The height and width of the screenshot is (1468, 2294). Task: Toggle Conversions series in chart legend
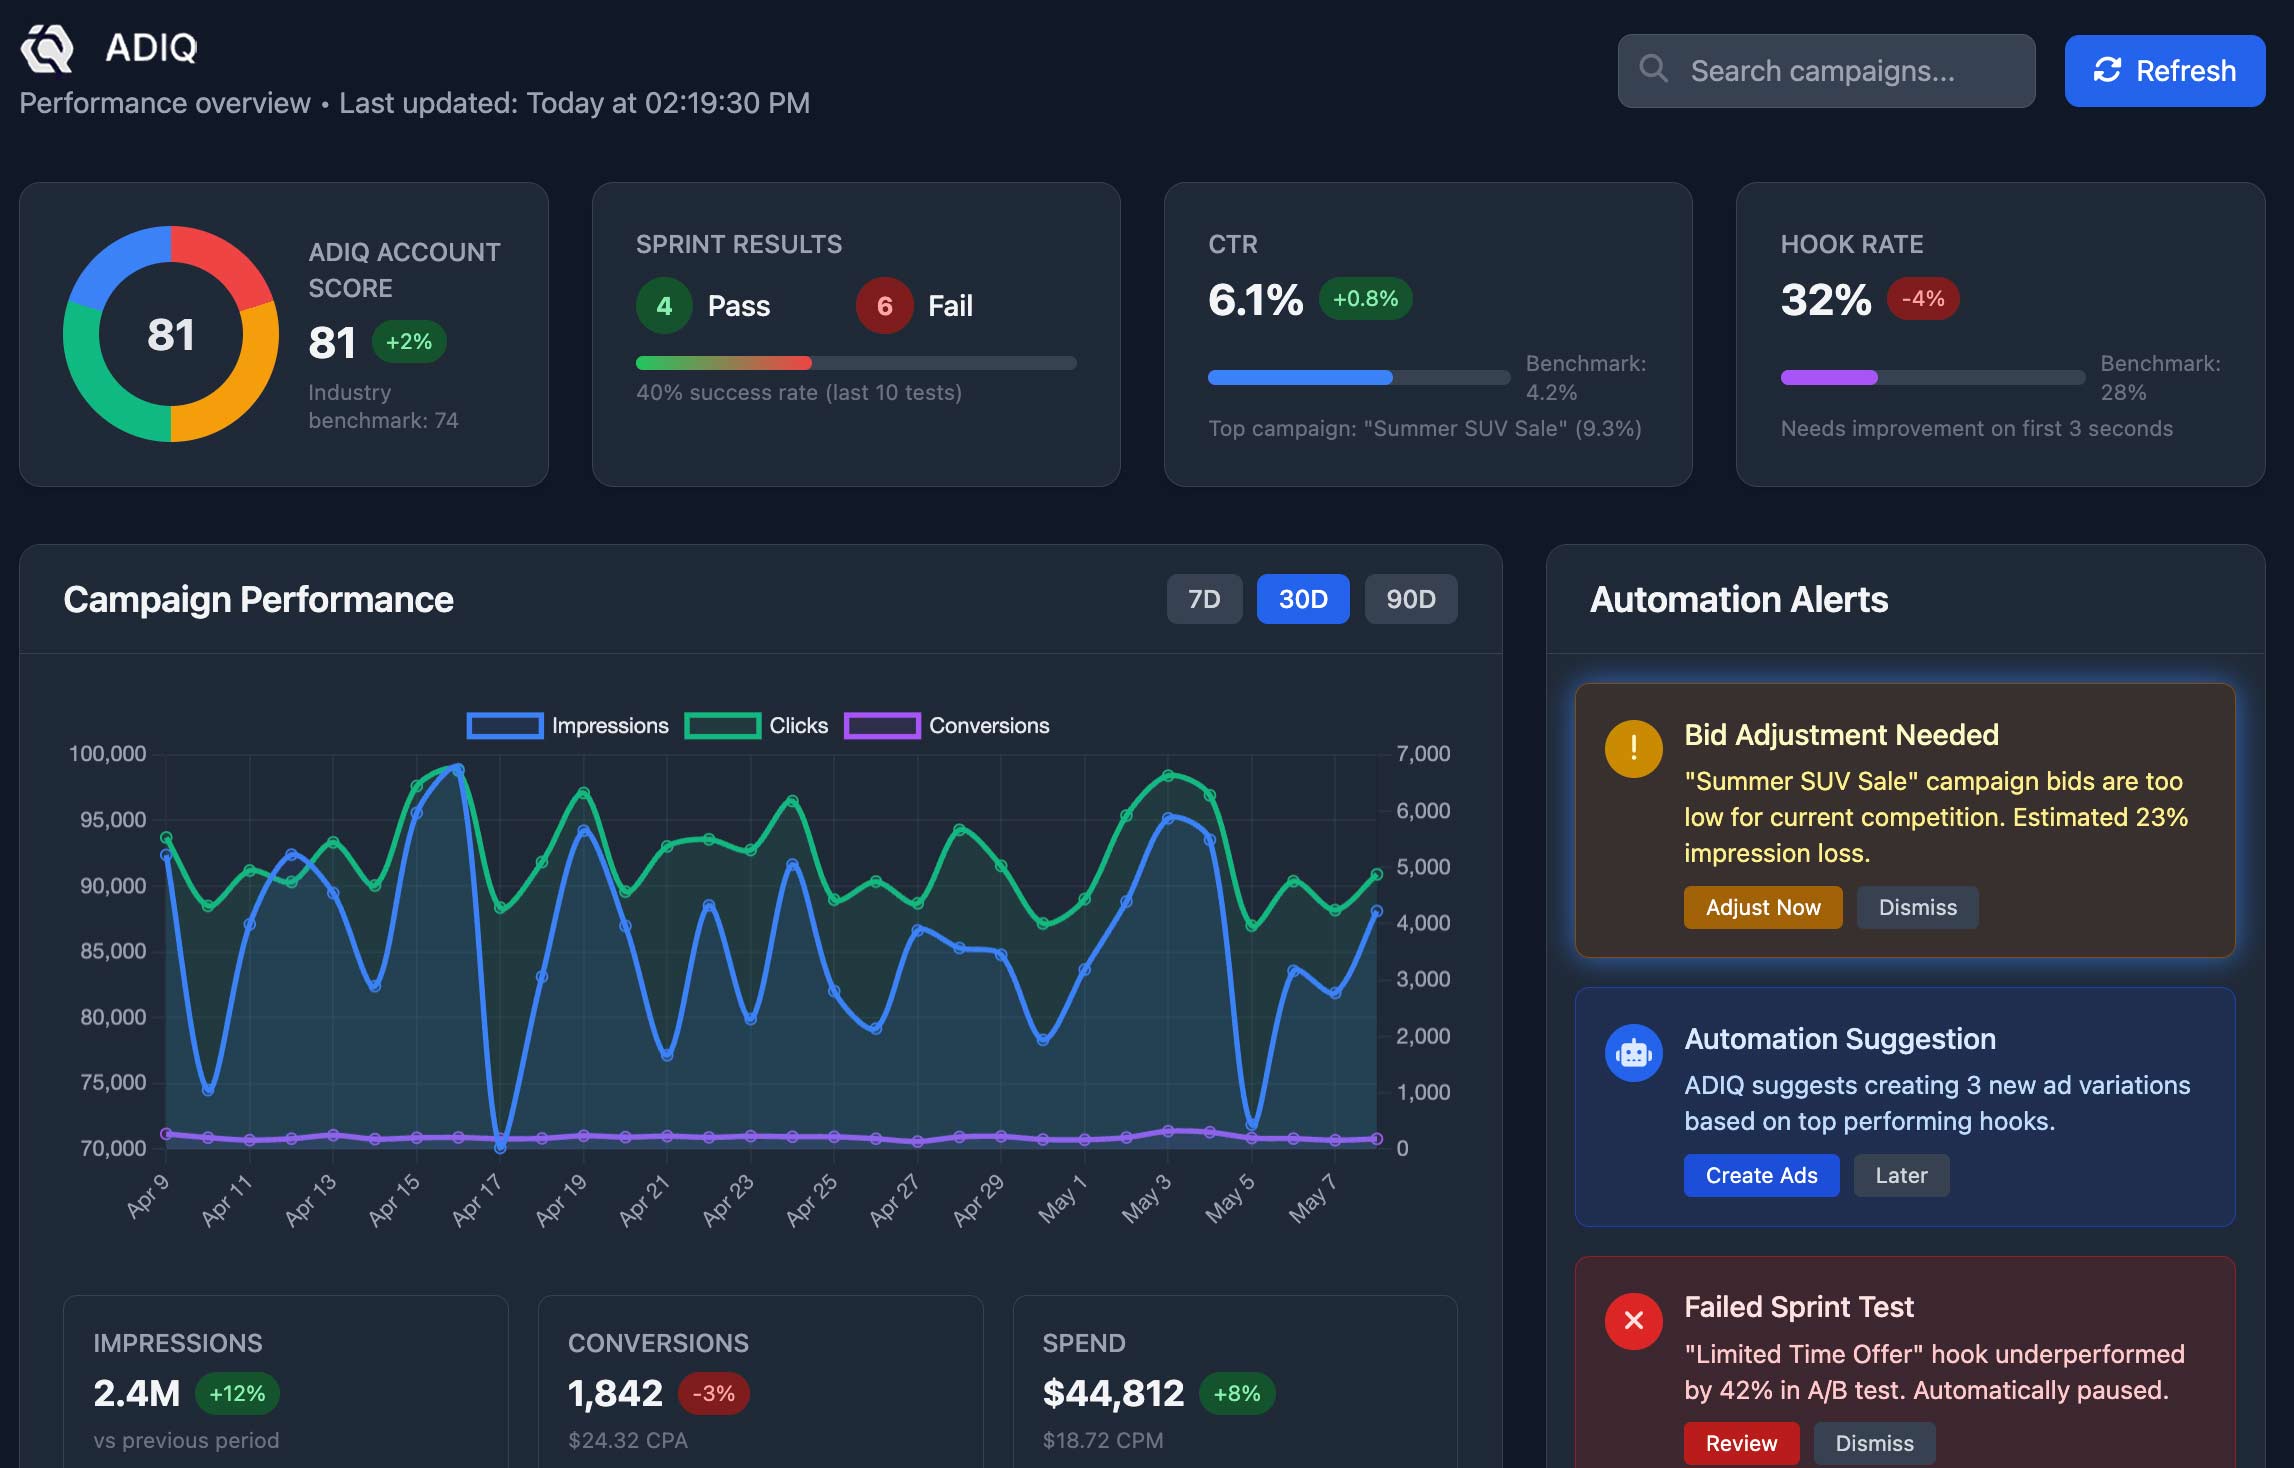(947, 726)
